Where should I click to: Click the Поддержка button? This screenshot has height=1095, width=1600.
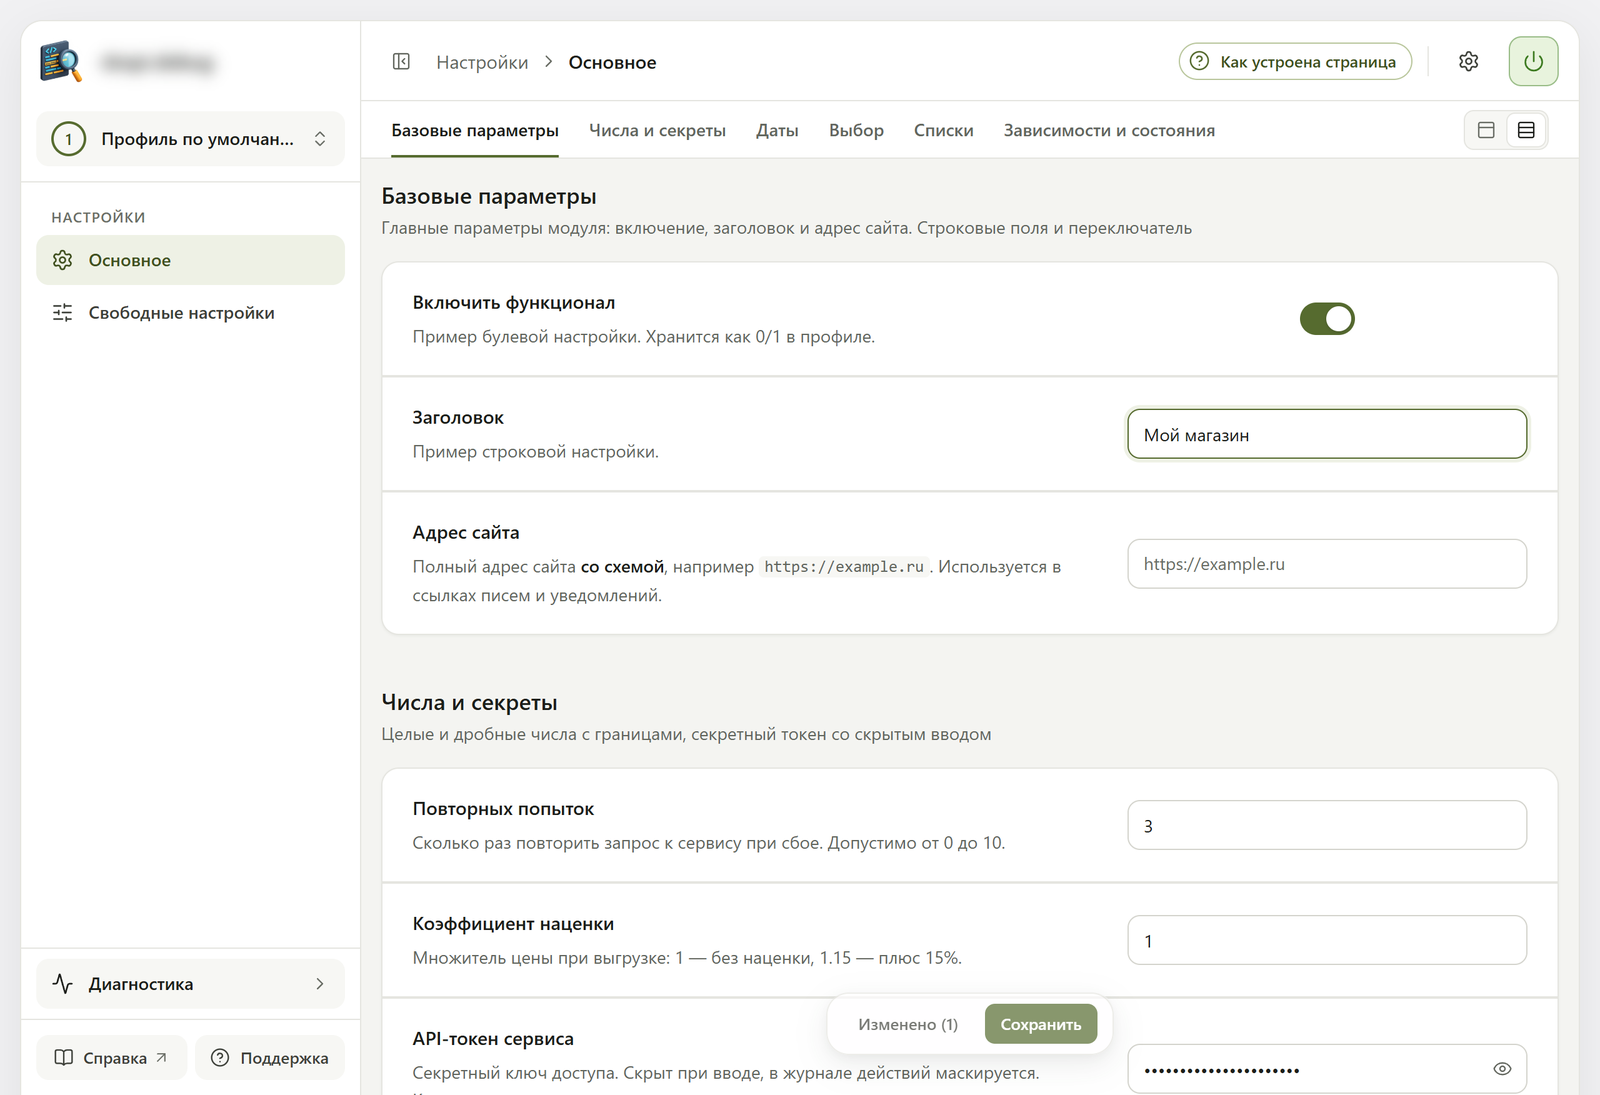click(x=270, y=1058)
